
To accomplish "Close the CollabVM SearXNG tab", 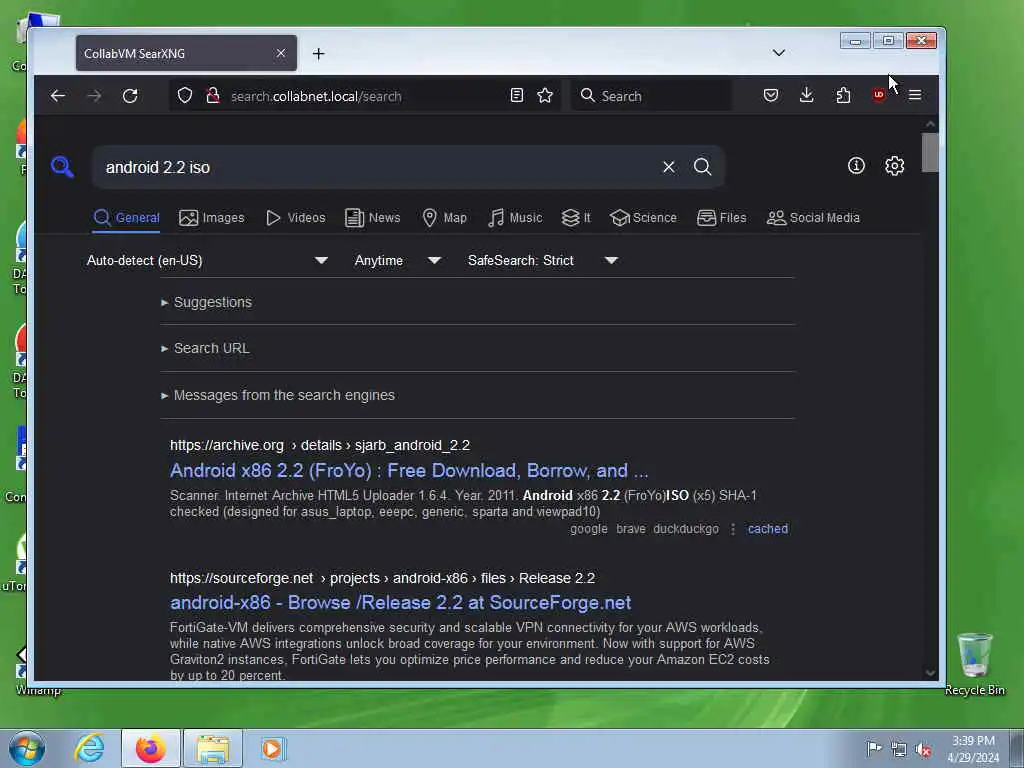I will coord(281,53).
